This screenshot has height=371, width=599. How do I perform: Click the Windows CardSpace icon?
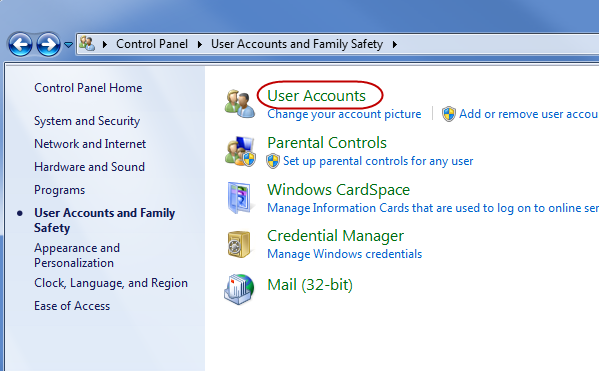pos(240,198)
